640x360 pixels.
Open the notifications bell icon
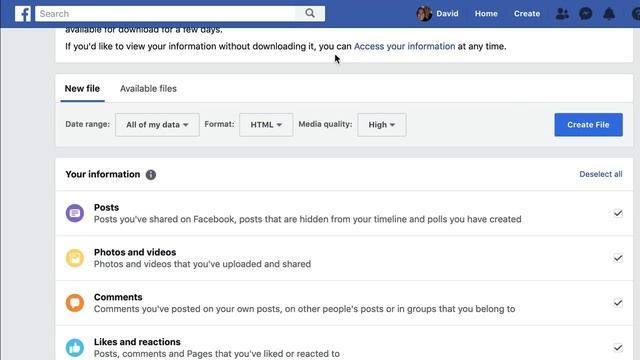tap(609, 14)
